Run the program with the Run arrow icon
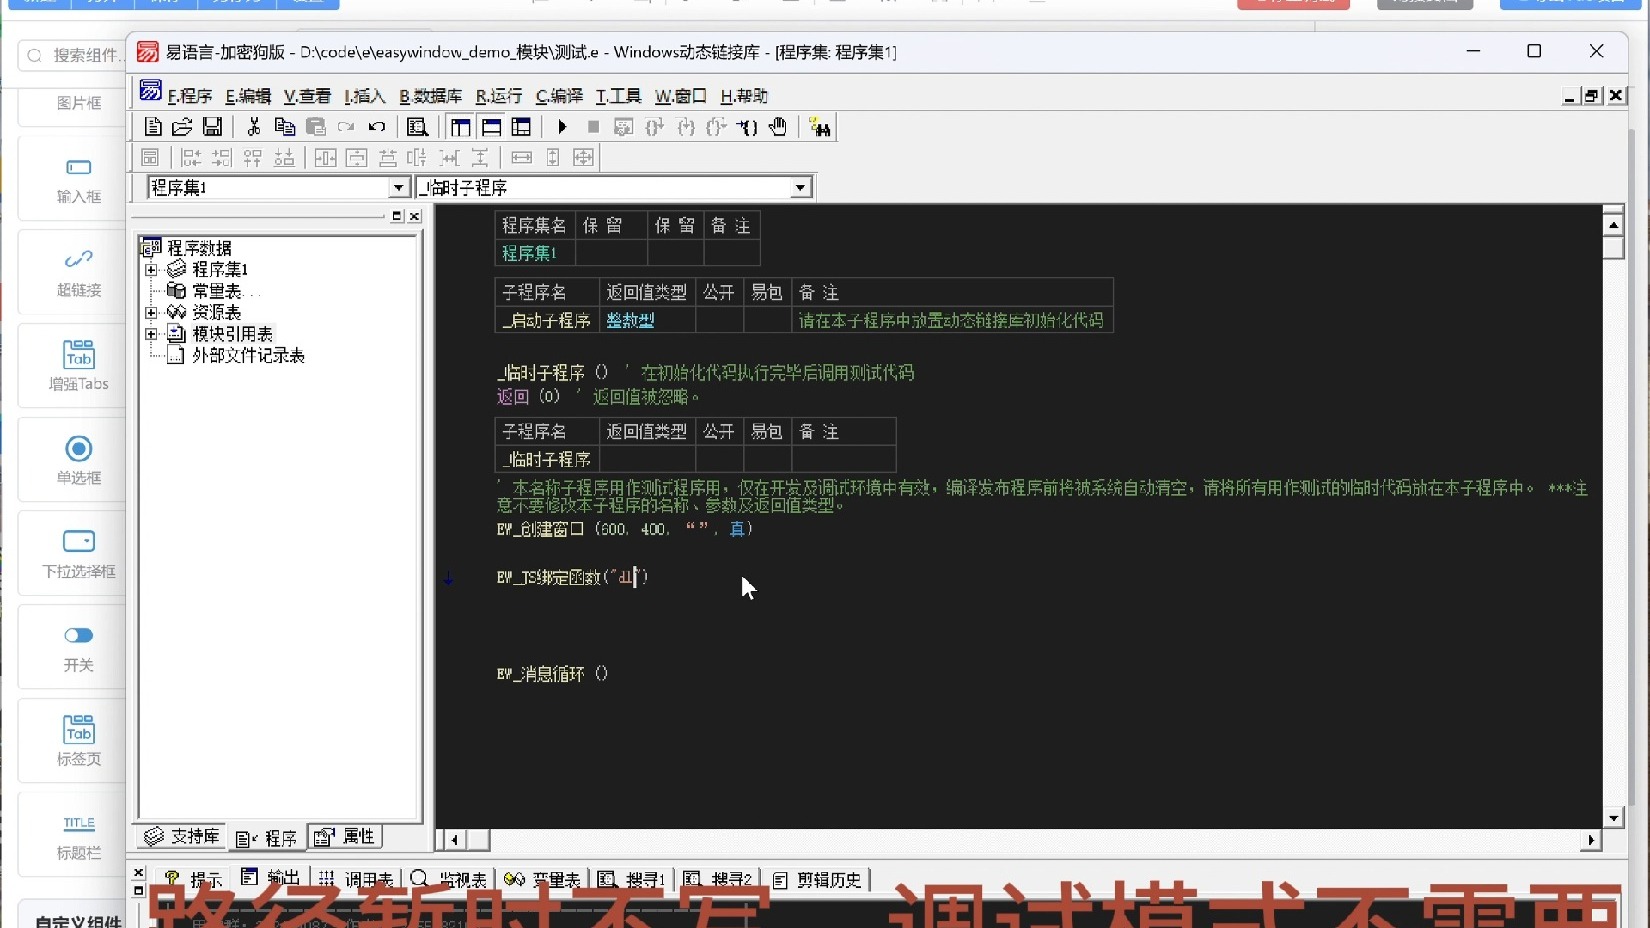The image size is (1650, 928). point(562,127)
